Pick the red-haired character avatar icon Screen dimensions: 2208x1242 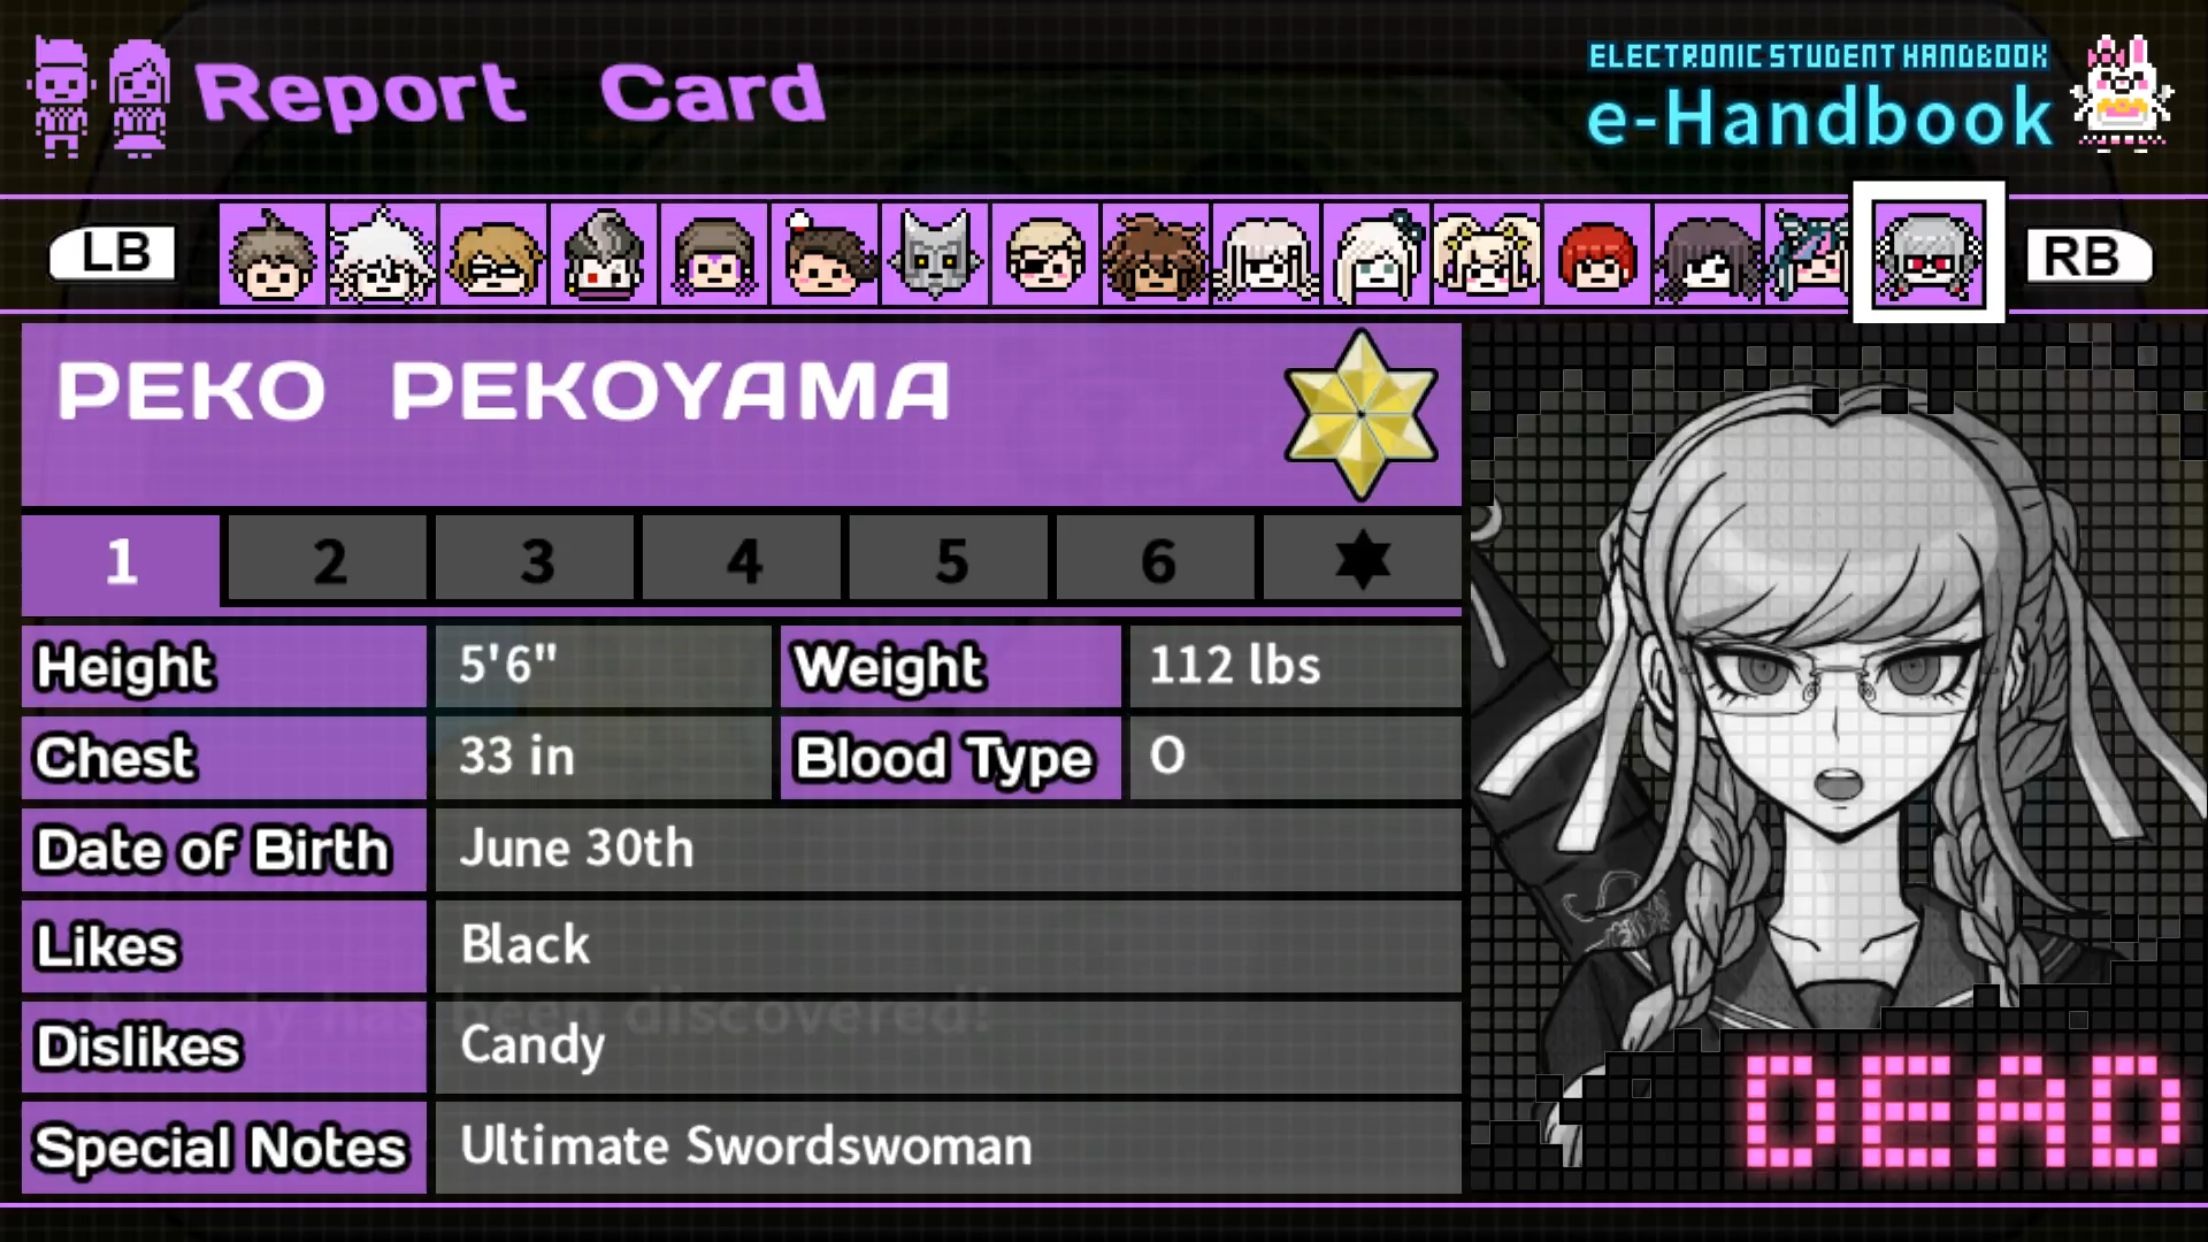1598,254
